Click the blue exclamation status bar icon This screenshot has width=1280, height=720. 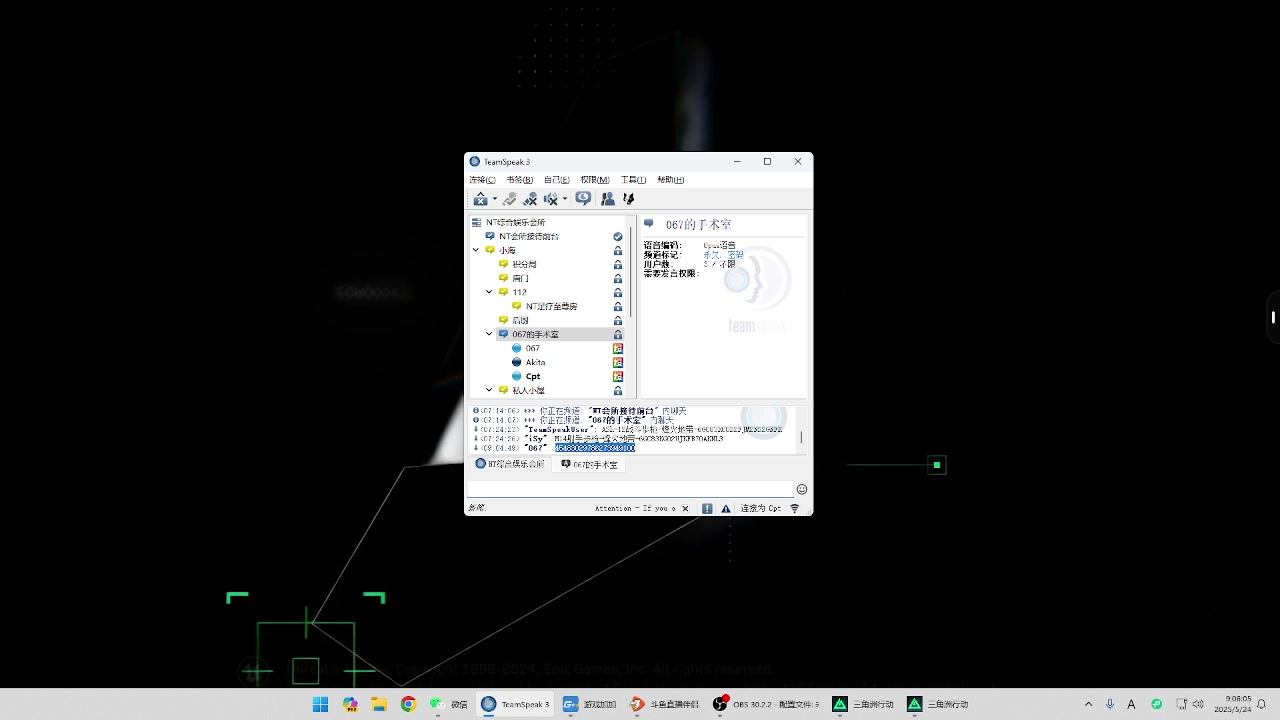pos(707,508)
